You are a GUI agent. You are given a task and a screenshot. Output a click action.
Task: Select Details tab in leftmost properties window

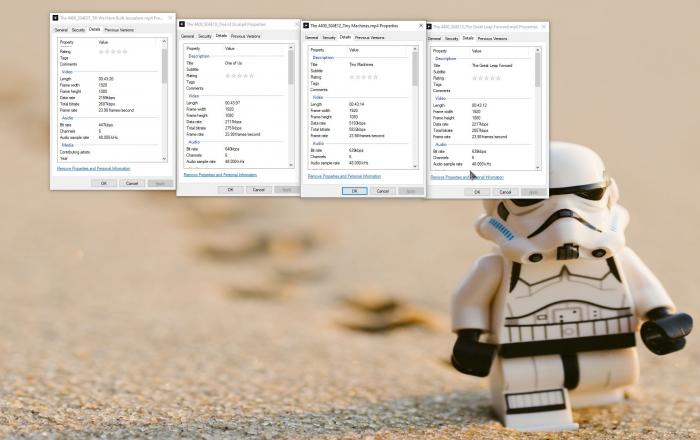pyautogui.click(x=94, y=30)
